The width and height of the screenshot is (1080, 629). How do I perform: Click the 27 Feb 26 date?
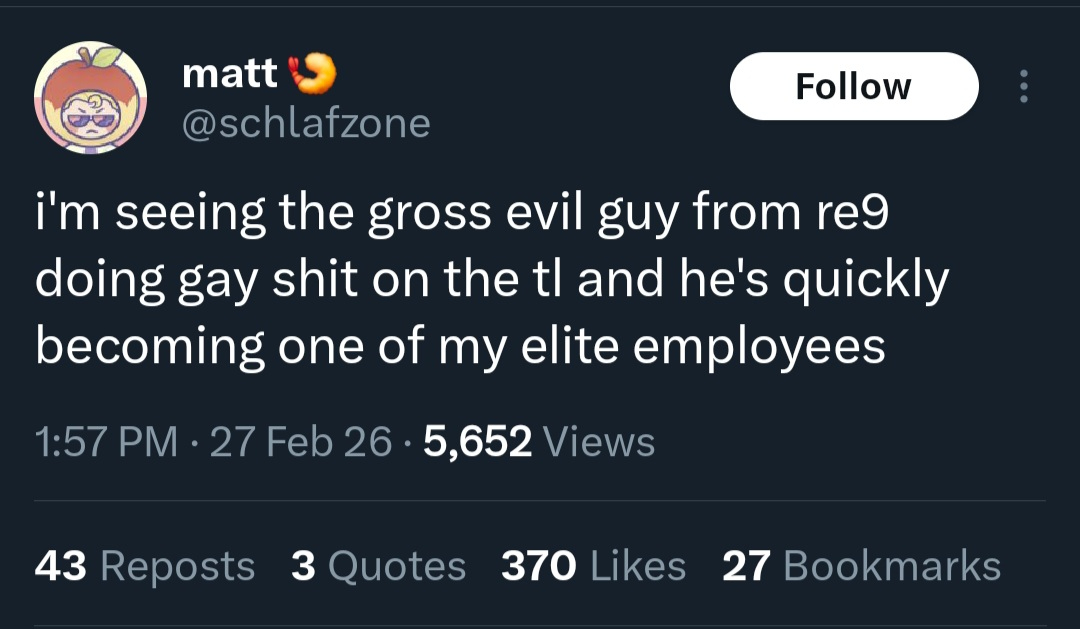coord(301,441)
